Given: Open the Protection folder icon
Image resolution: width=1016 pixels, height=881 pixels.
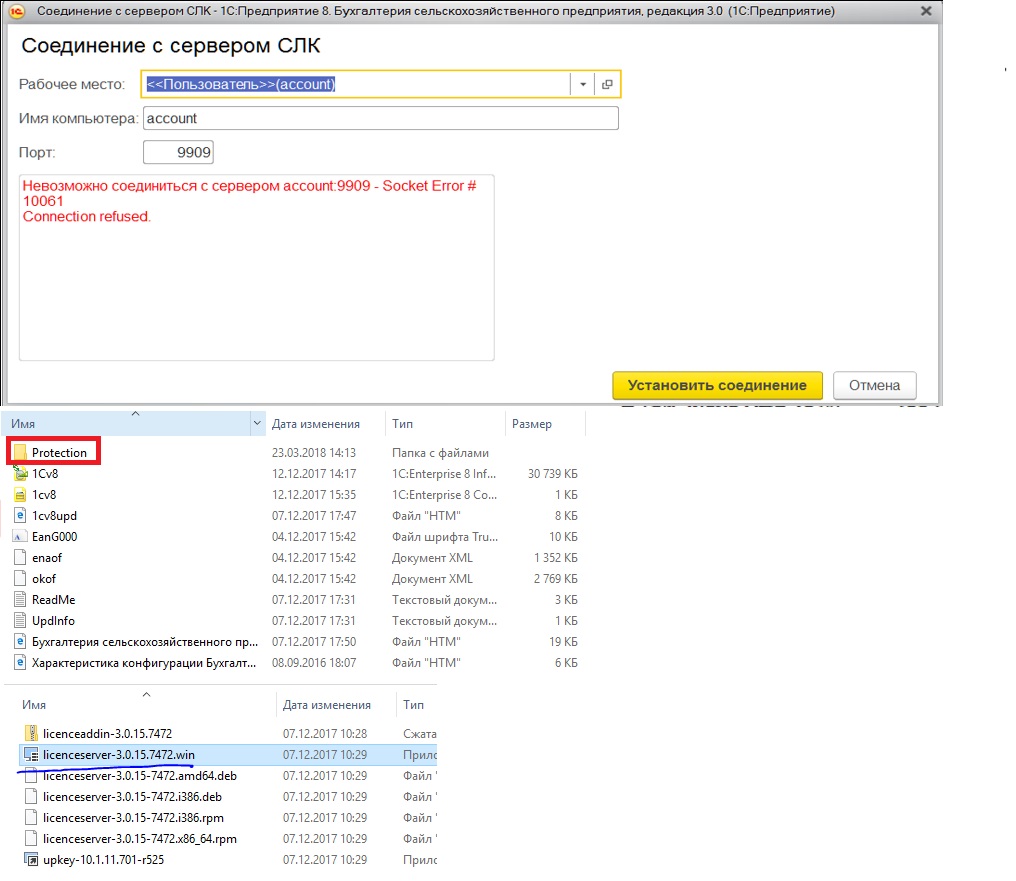Looking at the screenshot, I should pos(20,452).
